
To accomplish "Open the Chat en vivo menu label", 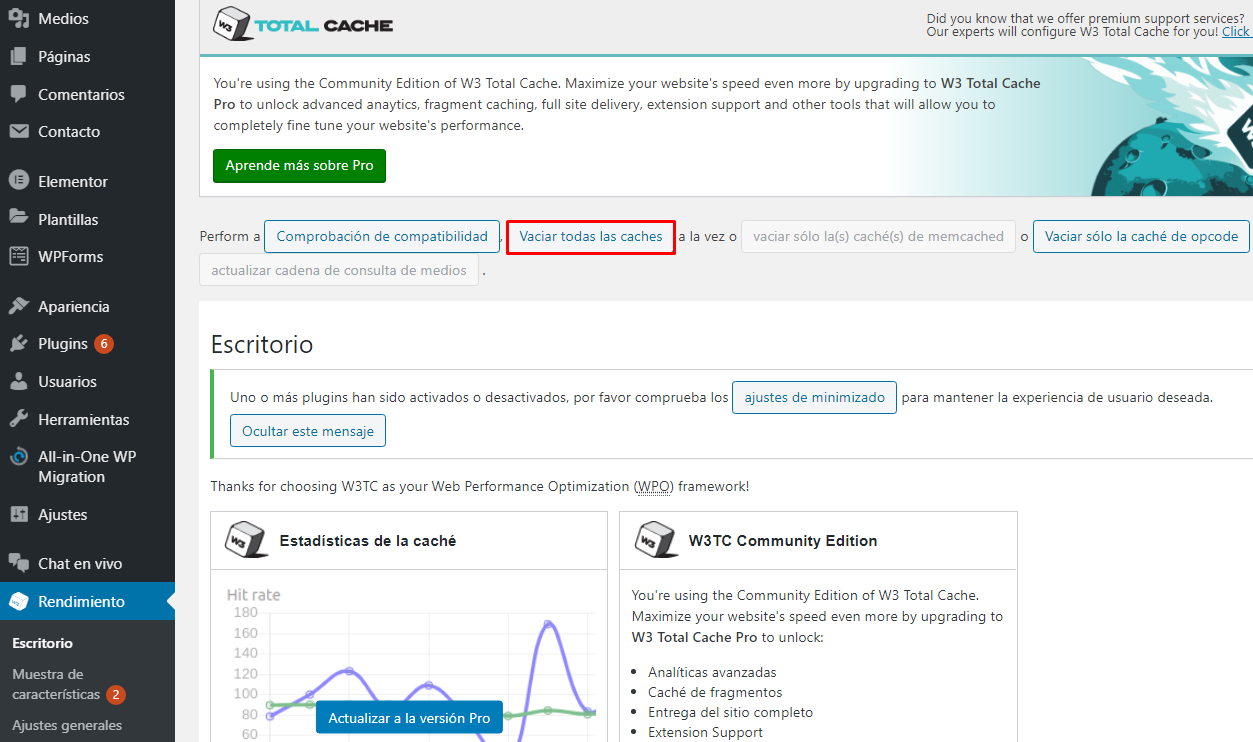I will 80,563.
